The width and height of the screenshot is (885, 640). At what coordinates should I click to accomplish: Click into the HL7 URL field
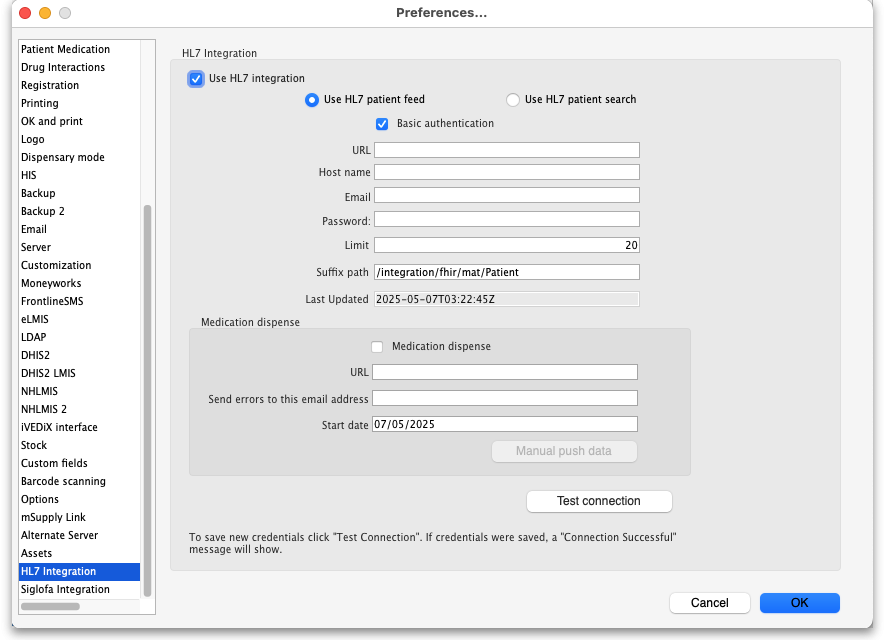coord(506,150)
